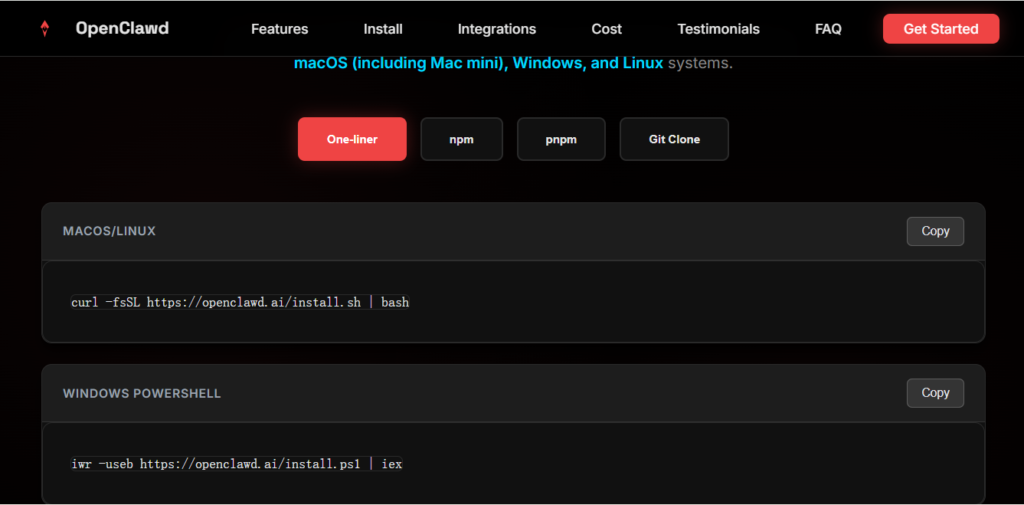Jump to Testimonials from the navbar
1024x505 pixels.
[718, 29]
